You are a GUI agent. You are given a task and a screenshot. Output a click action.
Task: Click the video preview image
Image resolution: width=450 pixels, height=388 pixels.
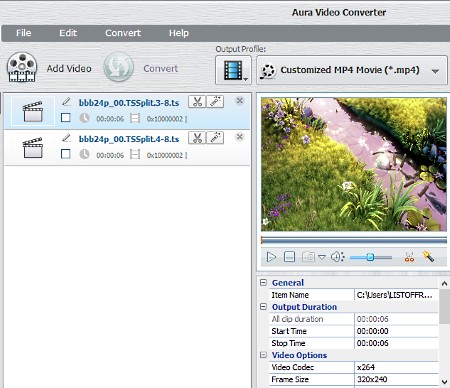[x=354, y=164]
